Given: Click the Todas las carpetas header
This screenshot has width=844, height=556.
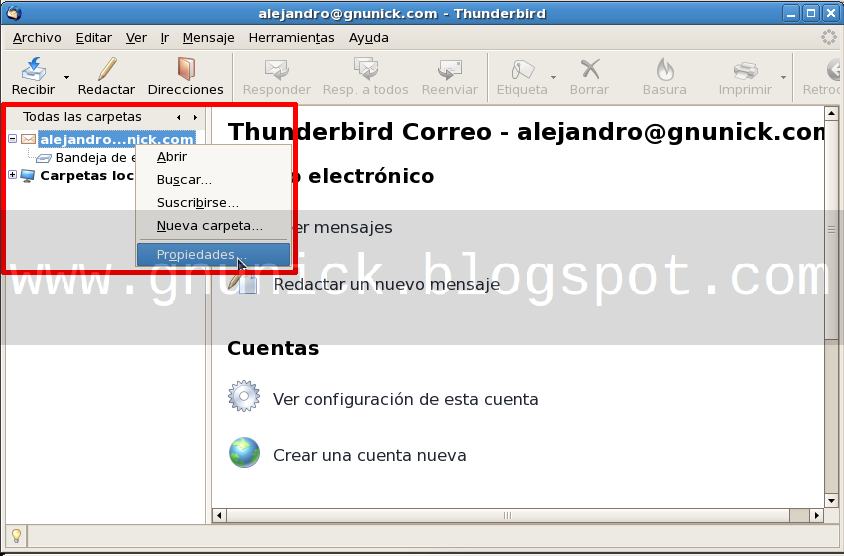Looking at the screenshot, I should pos(82,117).
